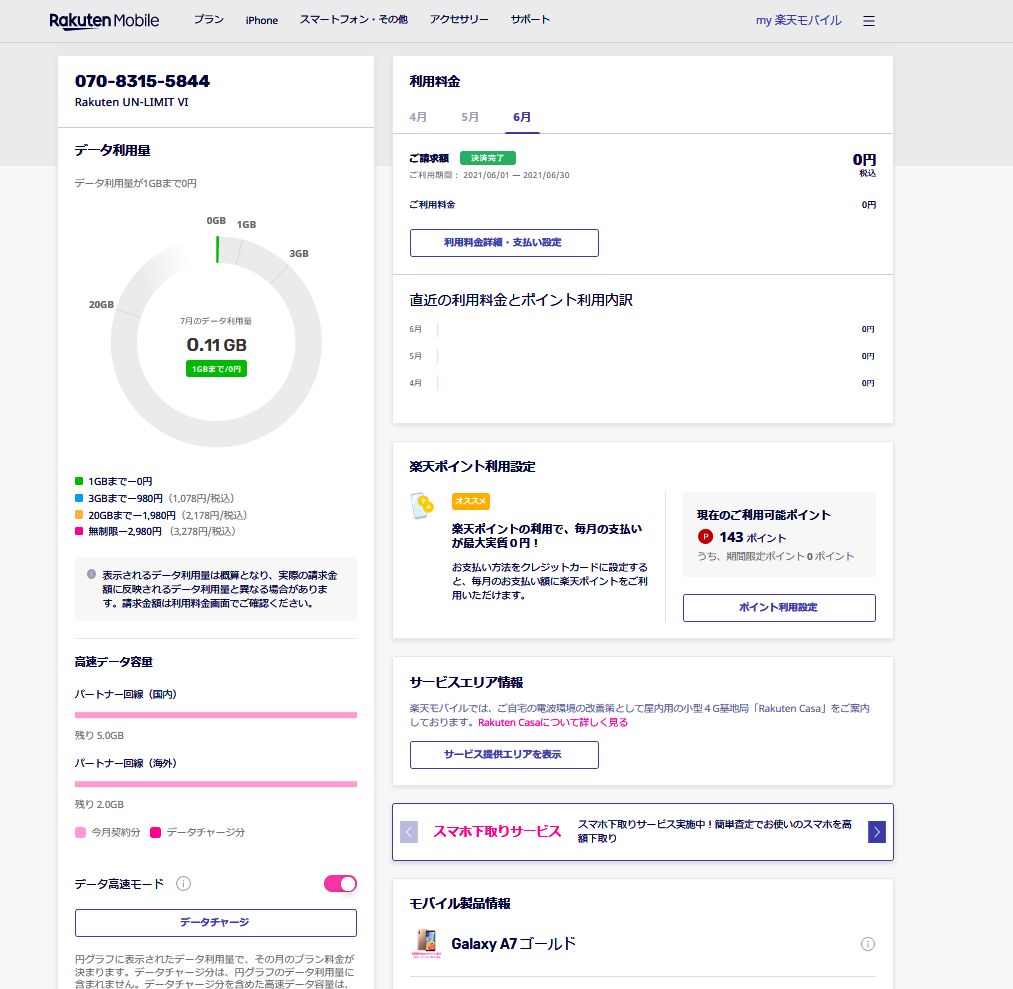Image resolution: width=1013 pixels, height=989 pixels.
Task: Go to next banner with right arrow
Action: (x=877, y=832)
